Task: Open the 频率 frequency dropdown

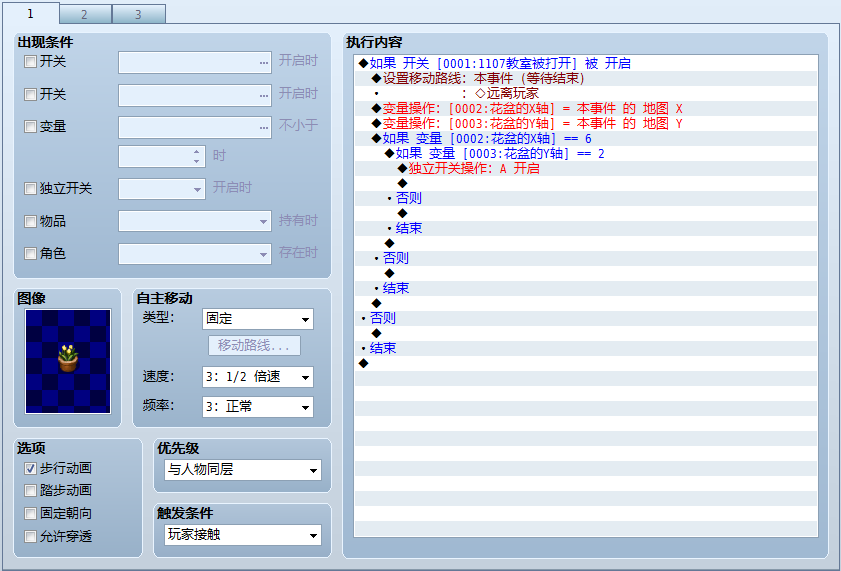Action: coord(258,407)
